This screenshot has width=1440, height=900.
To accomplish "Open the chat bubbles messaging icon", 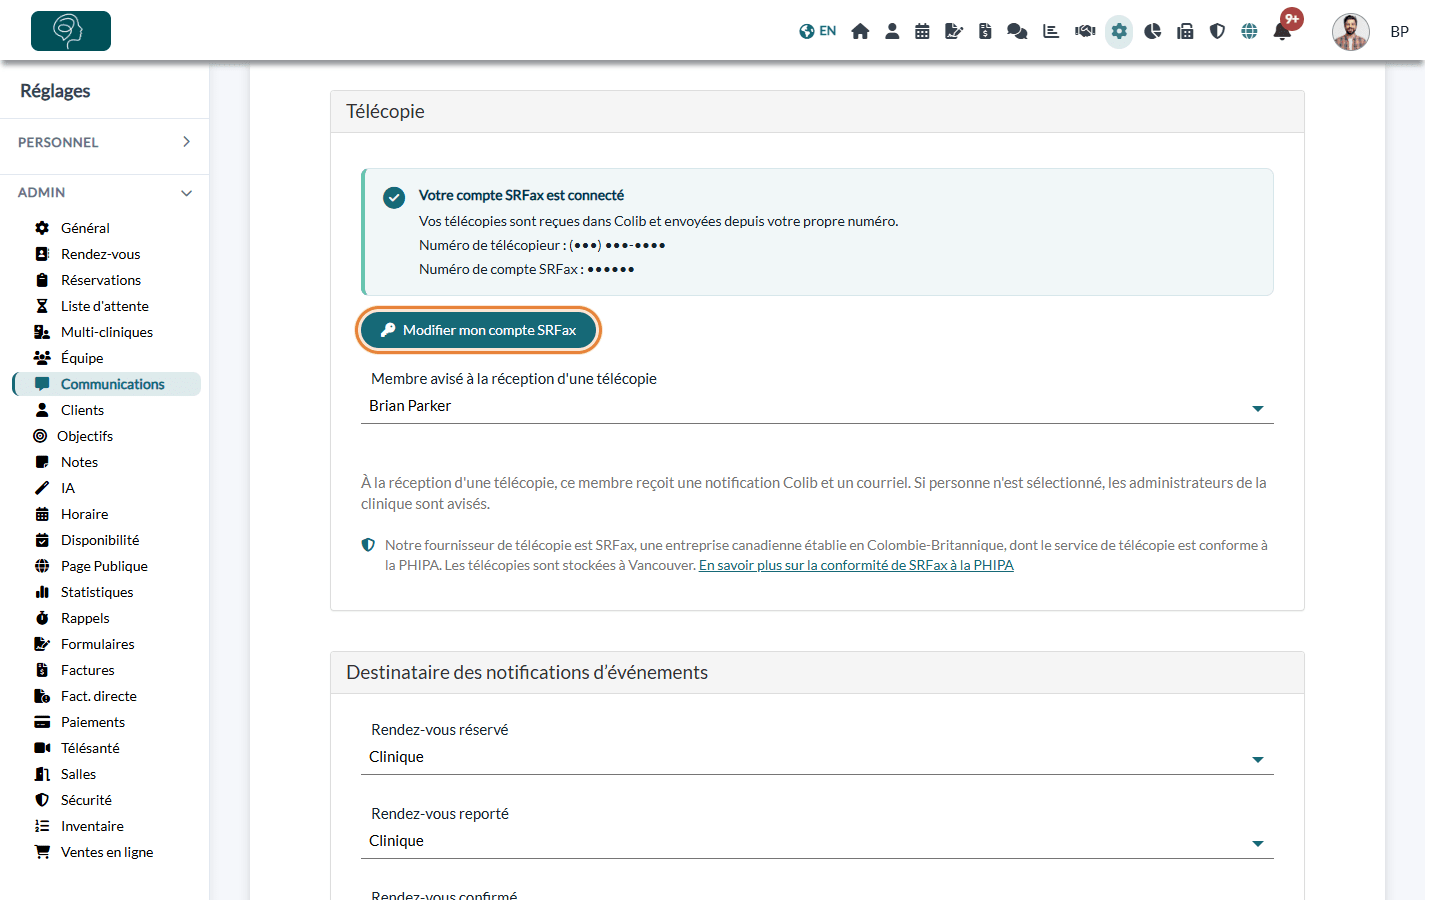I will pyautogui.click(x=1017, y=31).
